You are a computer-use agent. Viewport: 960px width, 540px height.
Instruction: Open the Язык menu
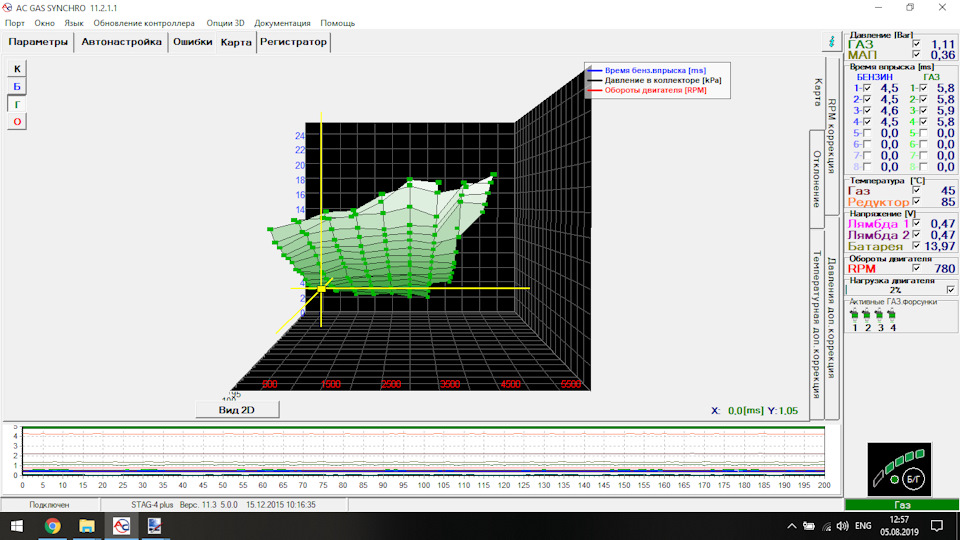coord(73,23)
